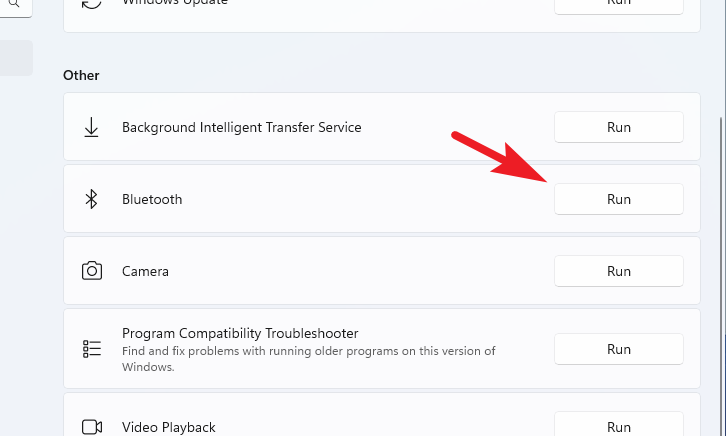The height and width of the screenshot is (436, 726).
Task: Run the Camera troubleshooter
Action: (x=619, y=271)
